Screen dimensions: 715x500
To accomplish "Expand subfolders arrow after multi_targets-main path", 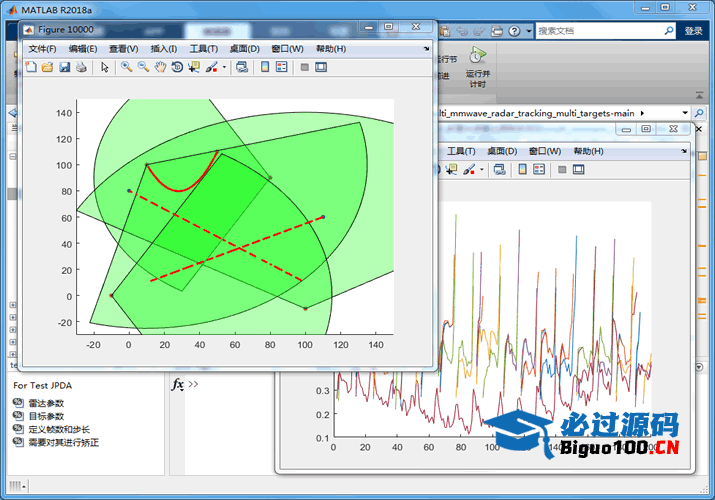I will click(x=642, y=113).
